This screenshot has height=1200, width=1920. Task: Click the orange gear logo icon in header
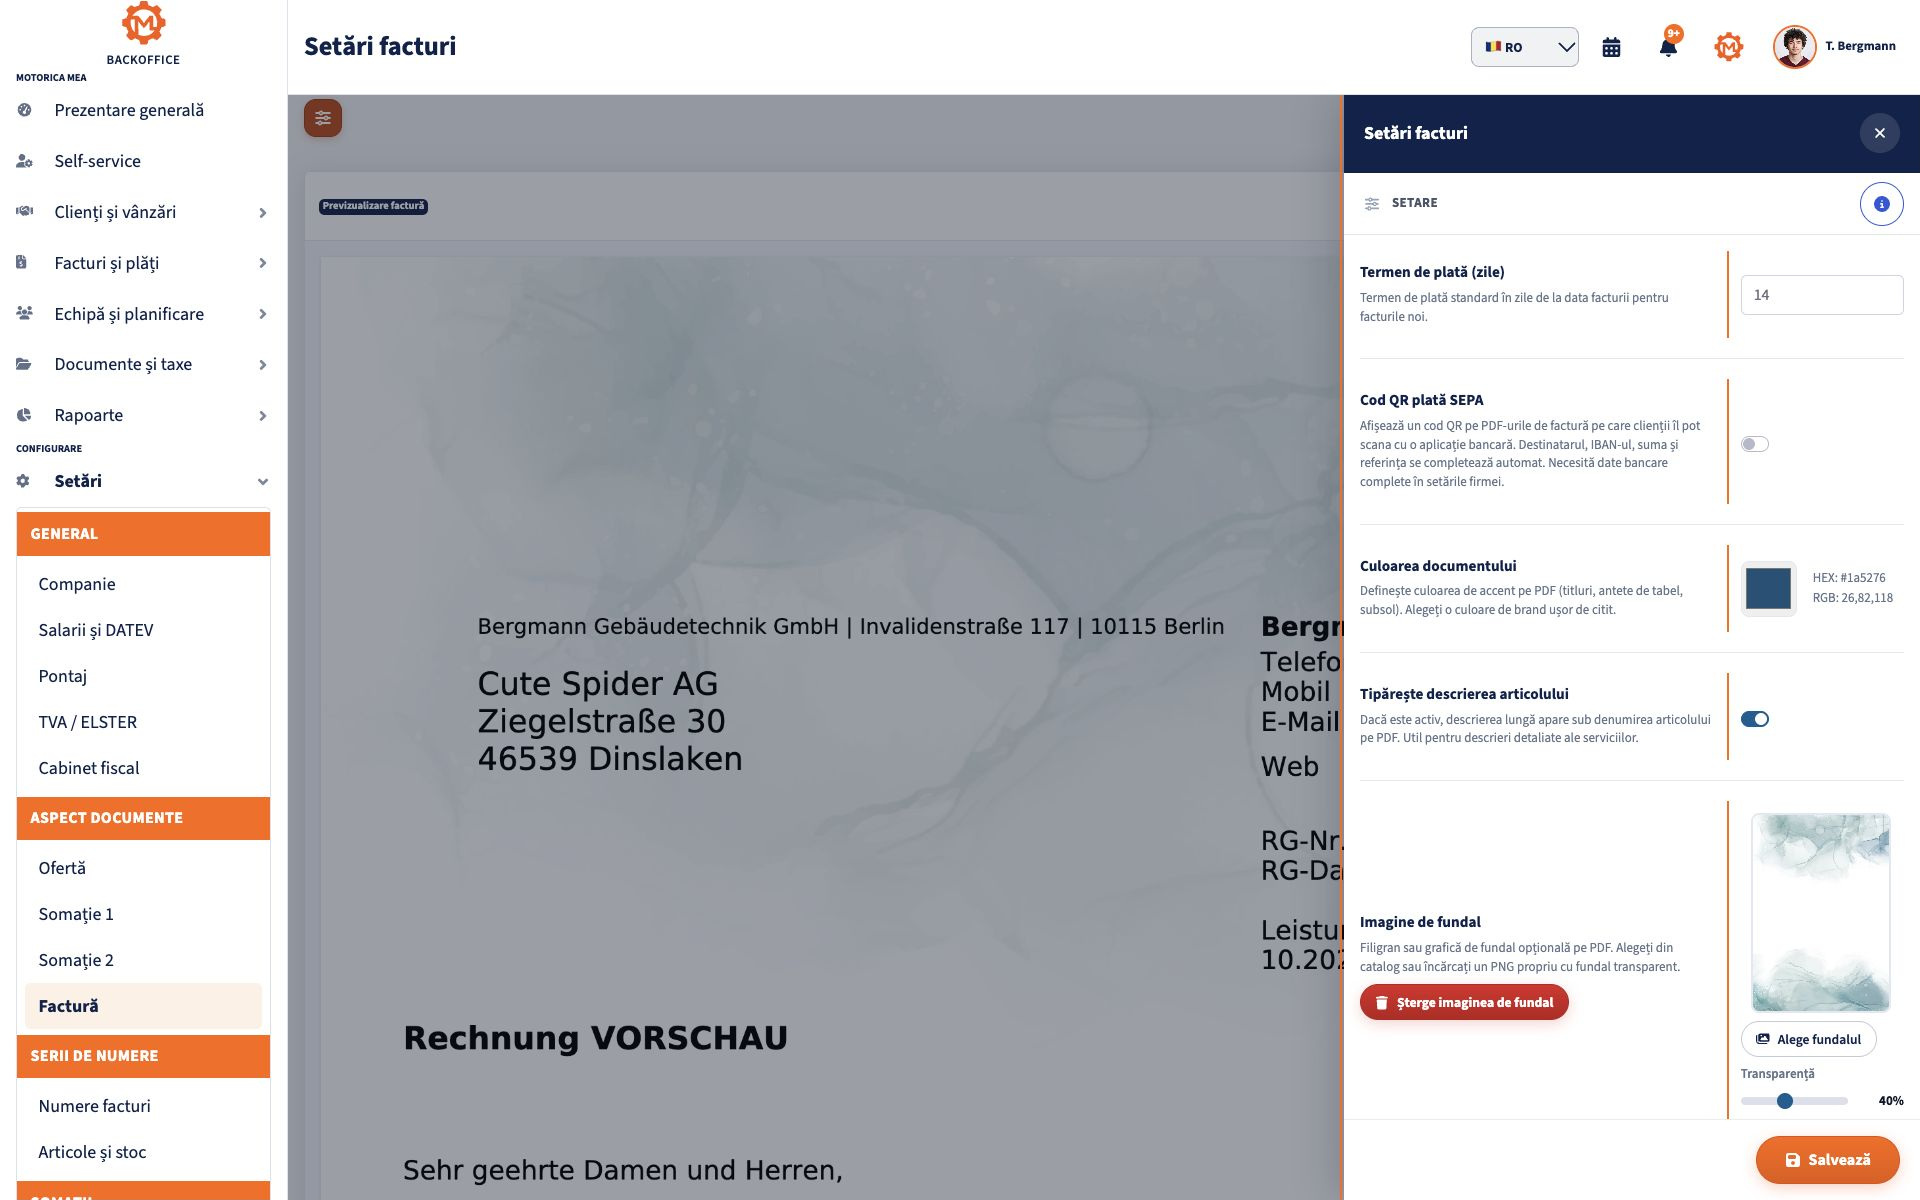pyautogui.click(x=1728, y=47)
